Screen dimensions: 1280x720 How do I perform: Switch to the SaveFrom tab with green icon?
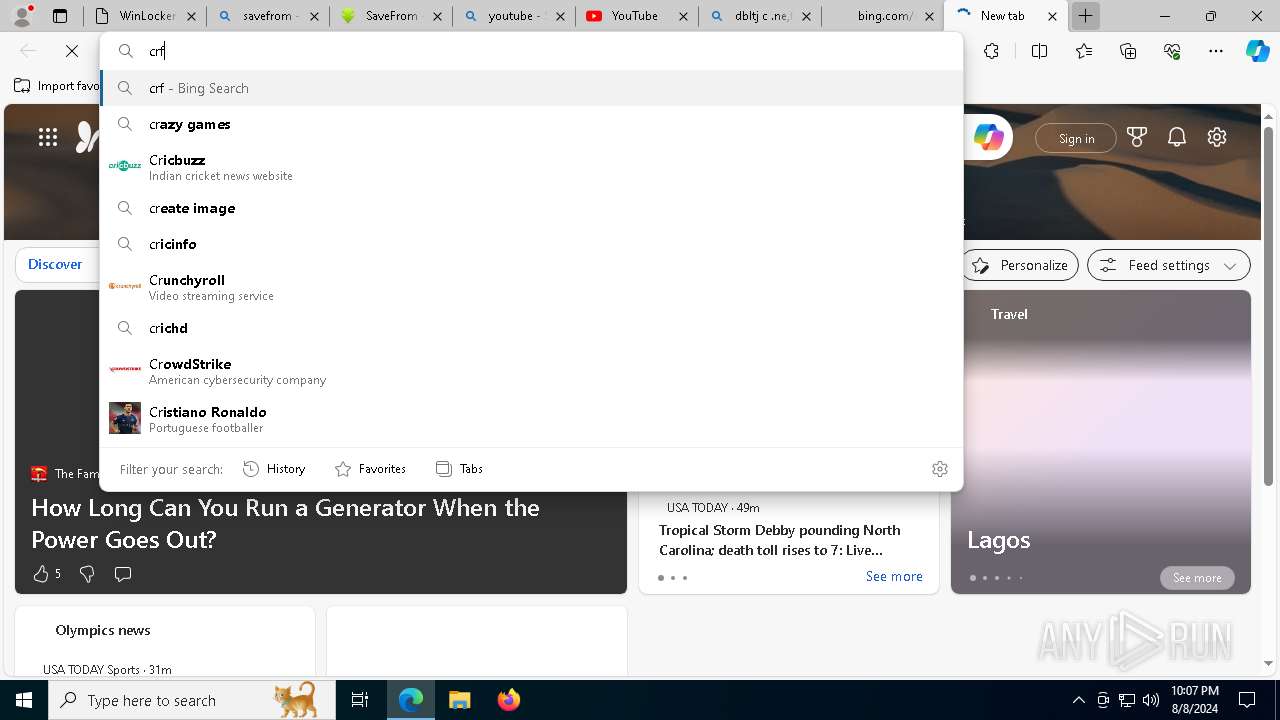coord(391,16)
